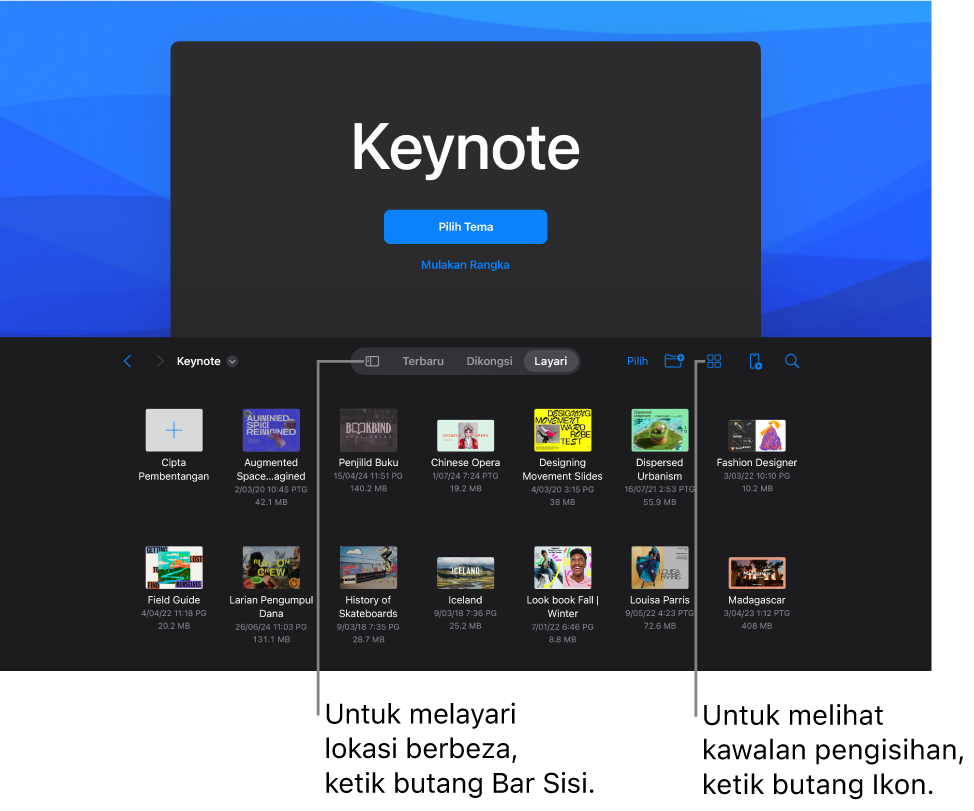974x811 pixels.
Task: Click the "Iceland" file name
Action: coord(465,600)
